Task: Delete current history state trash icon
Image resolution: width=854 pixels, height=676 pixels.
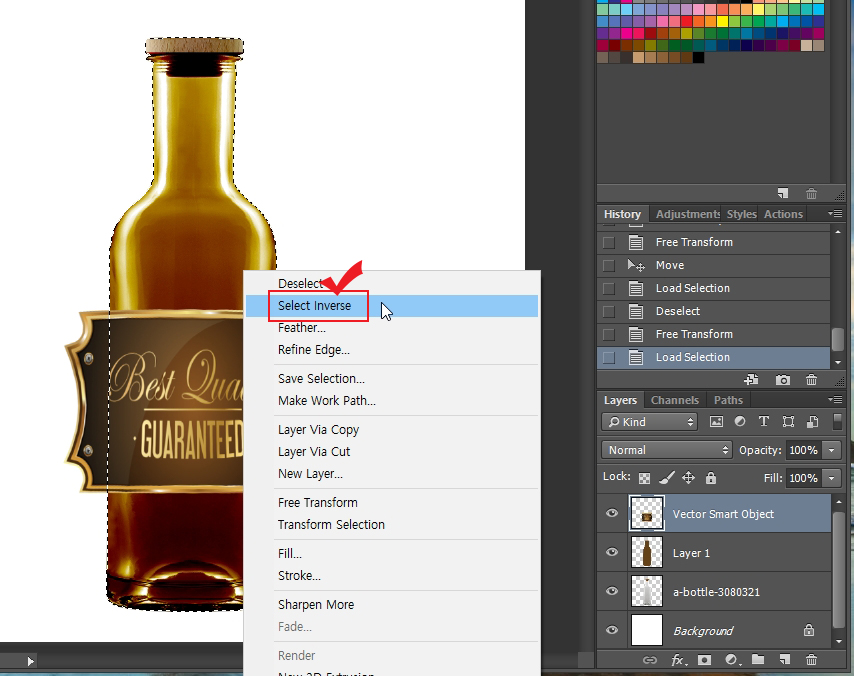Action: pos(811,380)
